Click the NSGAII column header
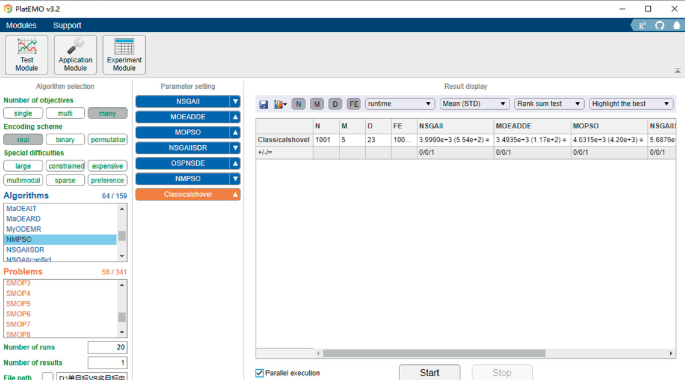685x380 pixels. 455,126
